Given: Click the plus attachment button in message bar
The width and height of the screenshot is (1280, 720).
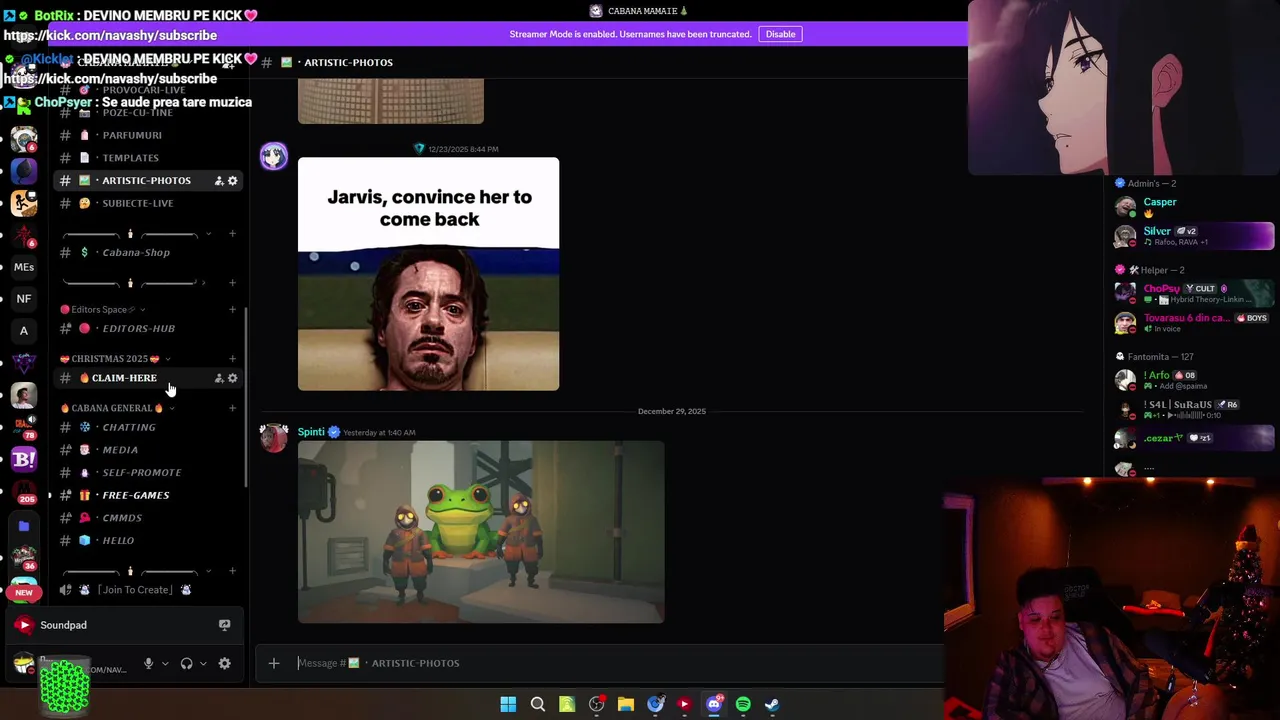Looking at the screenshot, I should [273, 663].
